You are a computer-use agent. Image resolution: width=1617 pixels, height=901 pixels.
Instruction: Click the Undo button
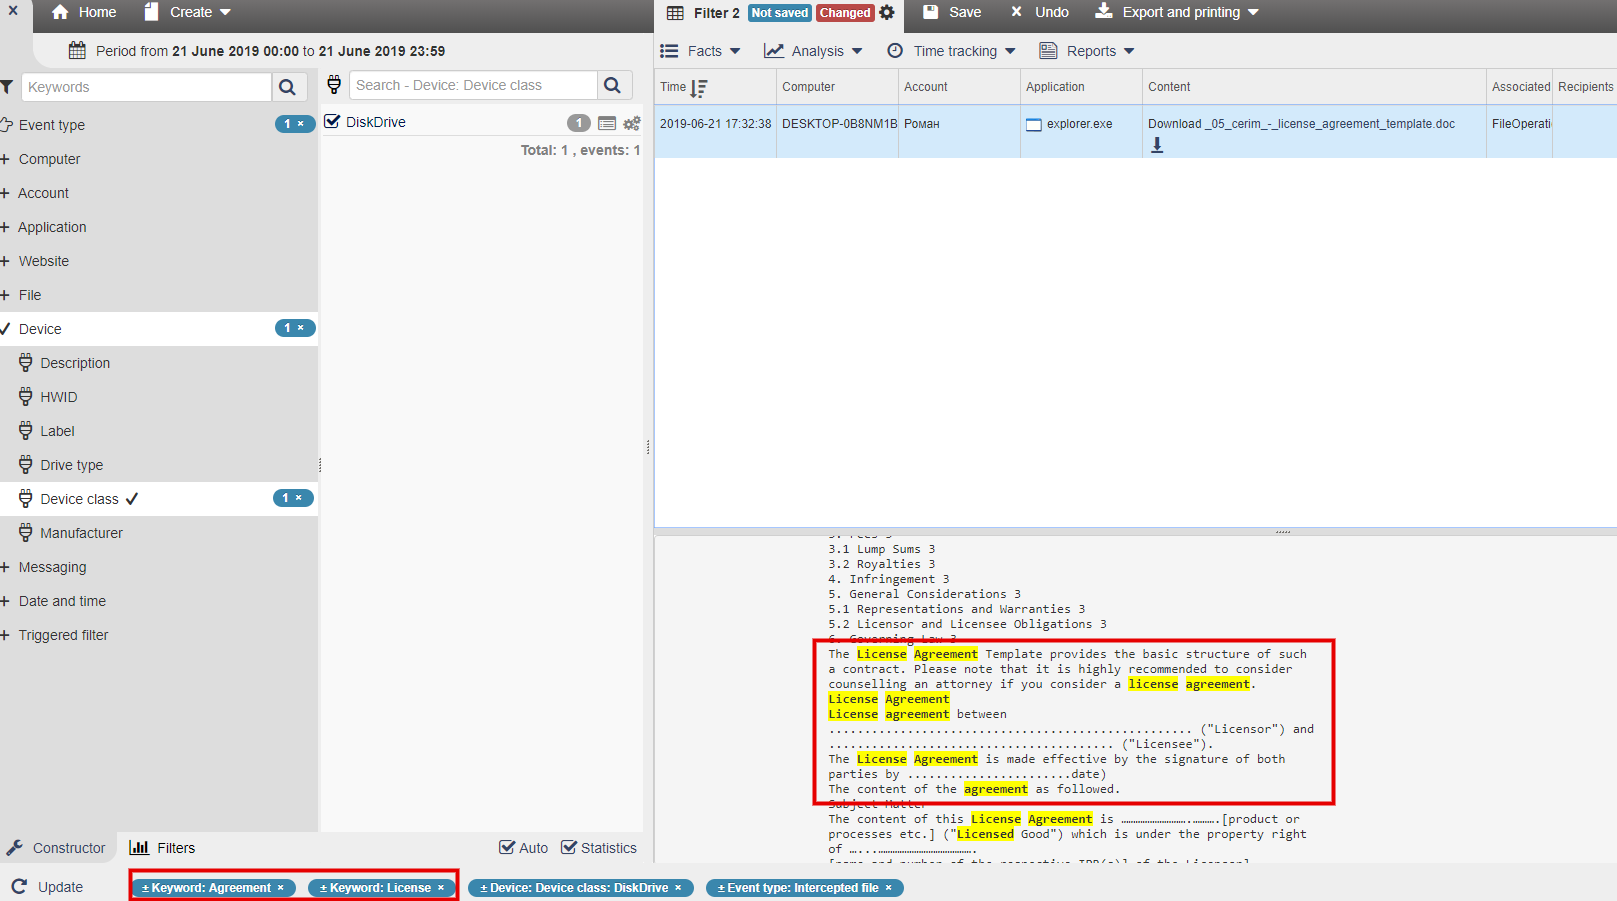(x=1040, y=13)
